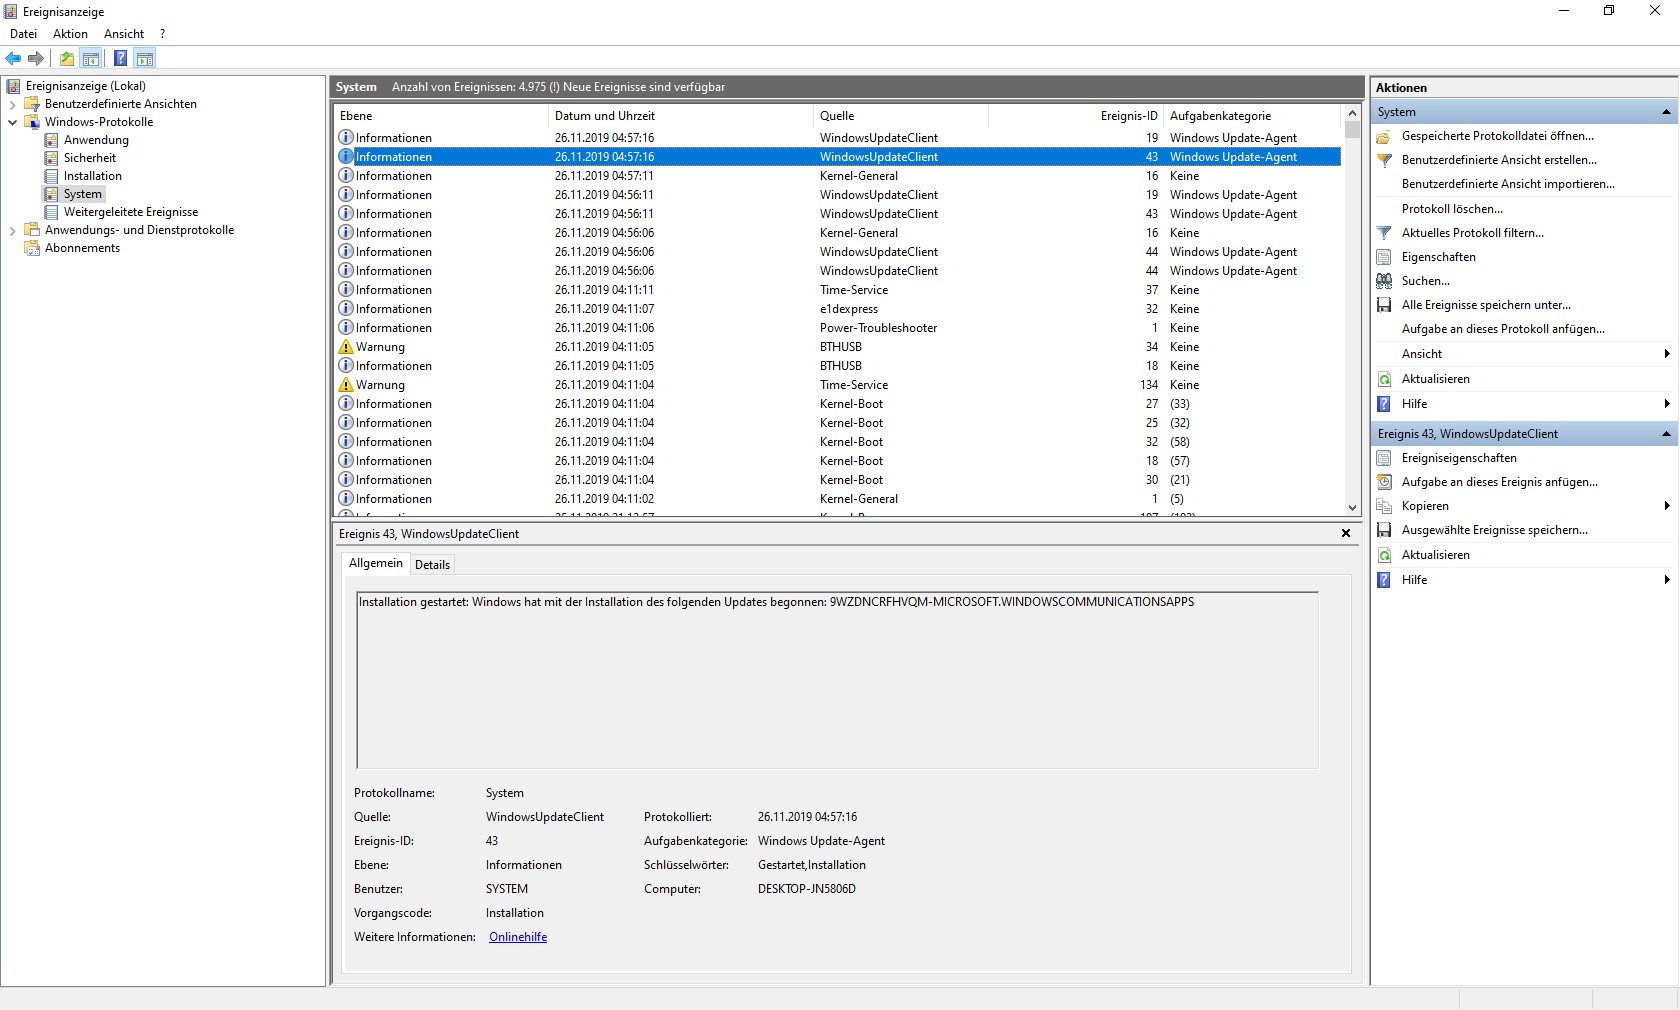
Task: Sort by the Quelle column header
Action: [901, 116]
